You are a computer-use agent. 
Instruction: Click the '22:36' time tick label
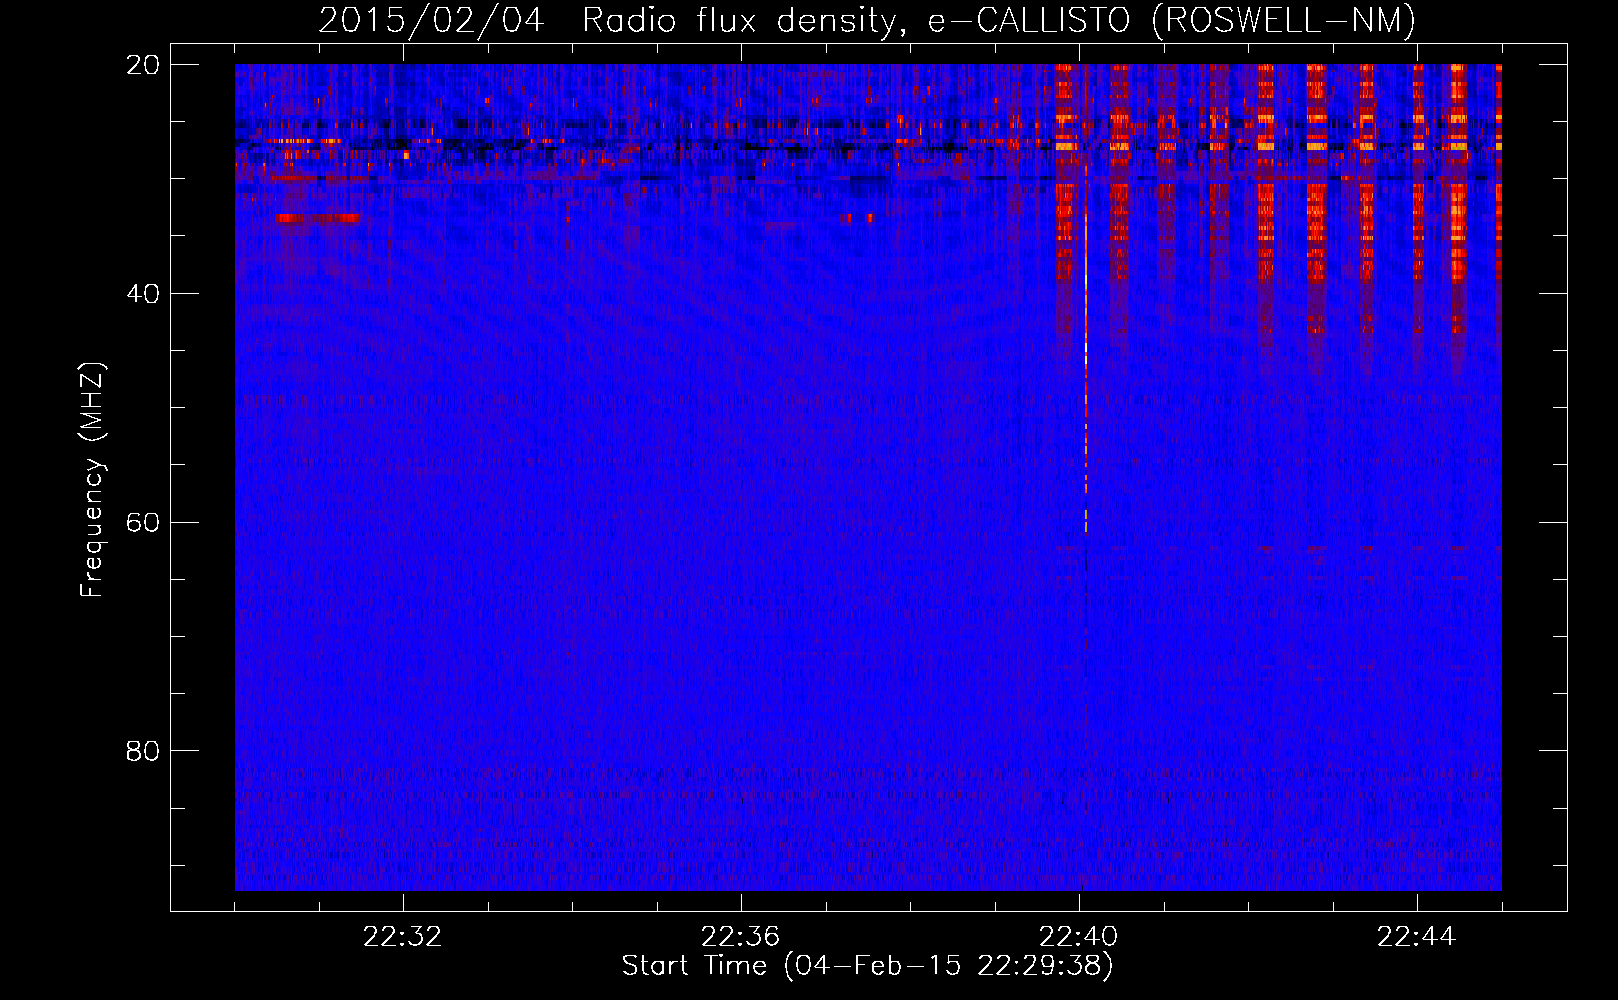pyautogui.click(x=740, y=937)
